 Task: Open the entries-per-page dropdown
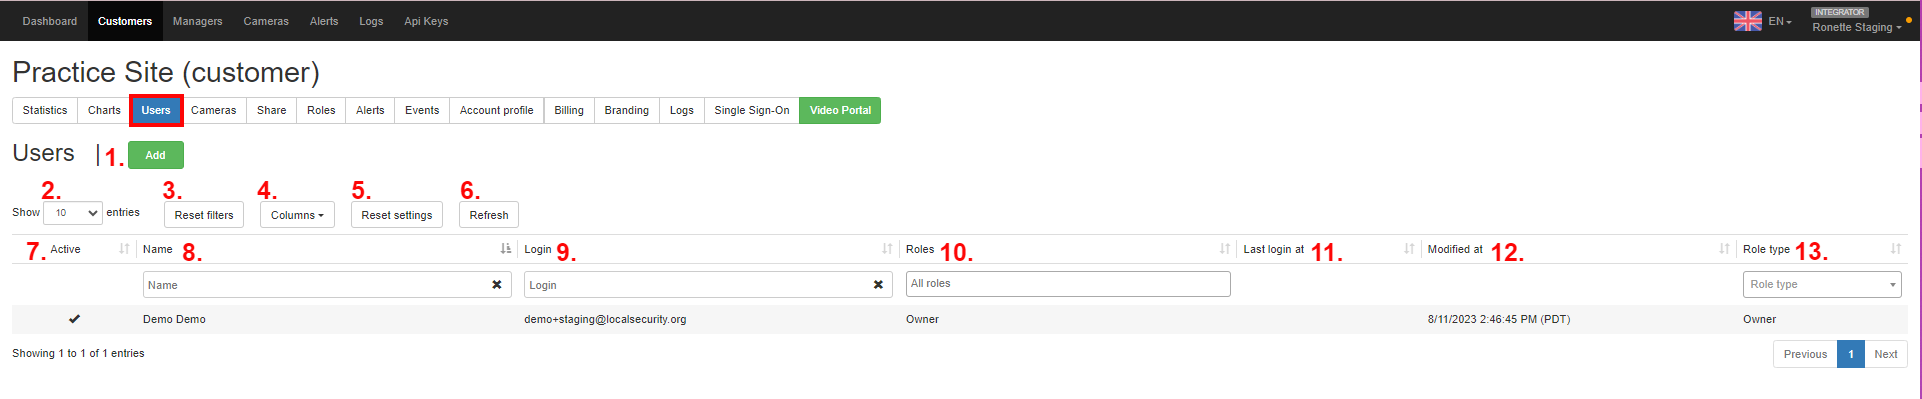point(73,213)
